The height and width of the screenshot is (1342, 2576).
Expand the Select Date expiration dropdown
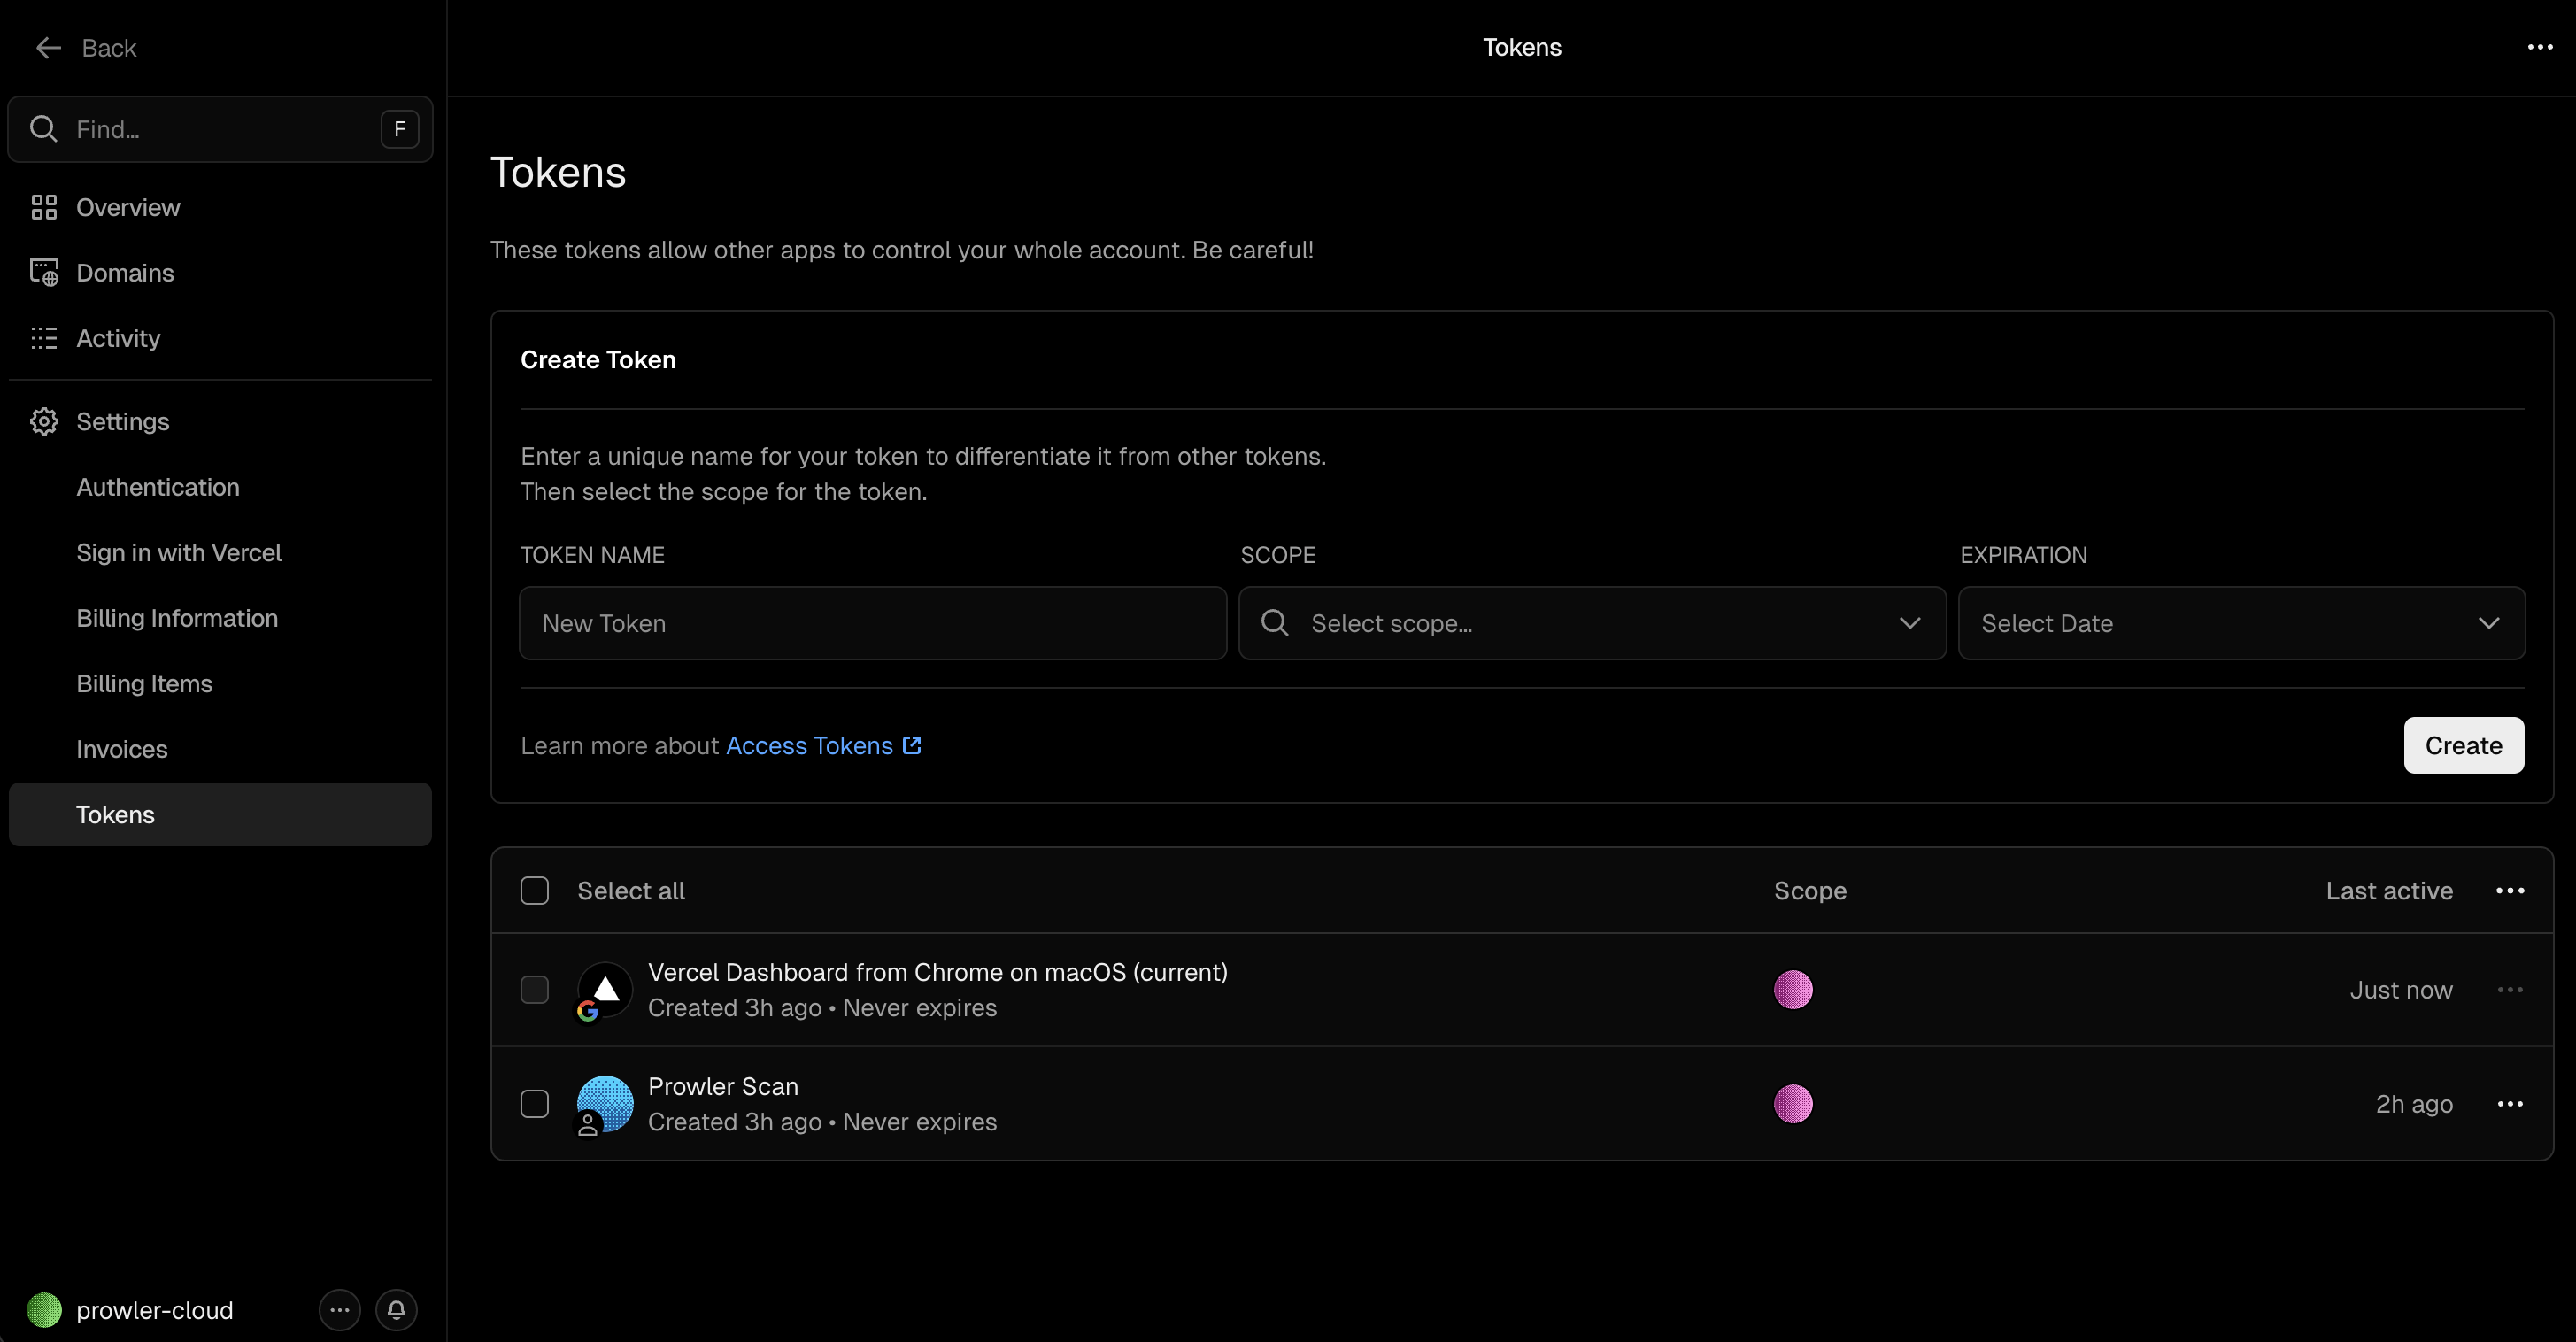tap(2241, 622)
